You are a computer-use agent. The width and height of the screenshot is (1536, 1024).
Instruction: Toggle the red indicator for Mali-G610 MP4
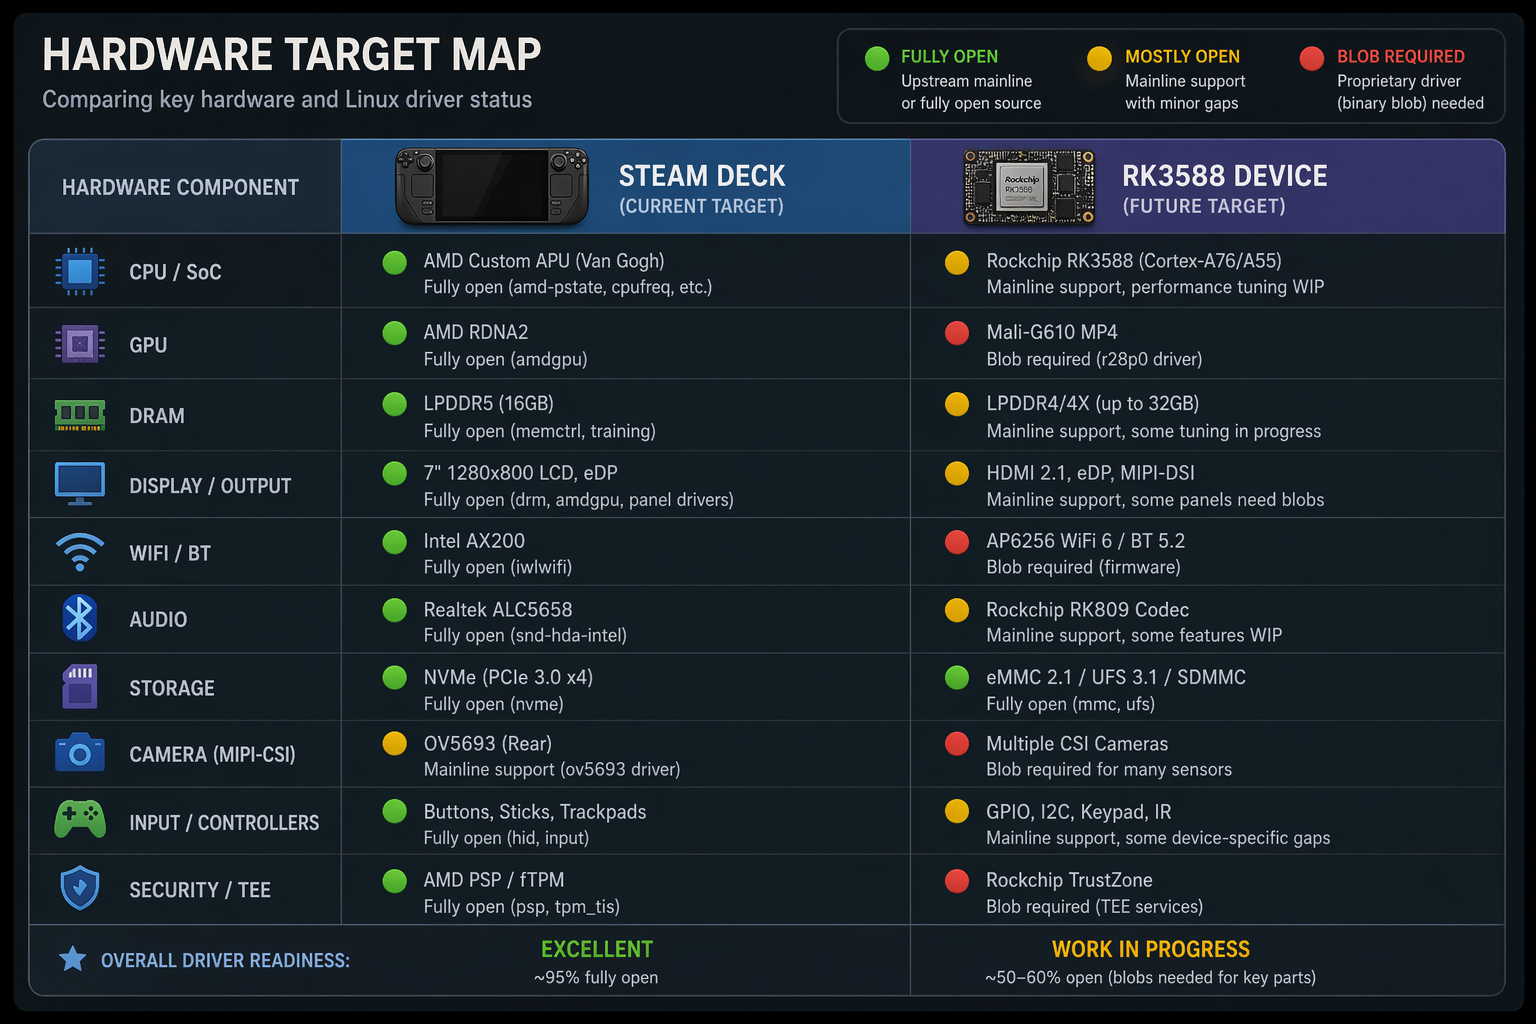tap(957, 333)
